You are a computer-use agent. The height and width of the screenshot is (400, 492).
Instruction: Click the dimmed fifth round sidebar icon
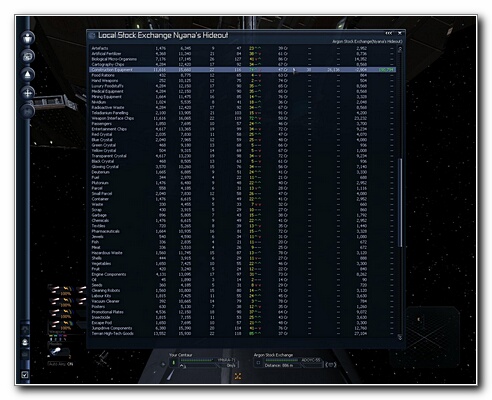(28, 111)
